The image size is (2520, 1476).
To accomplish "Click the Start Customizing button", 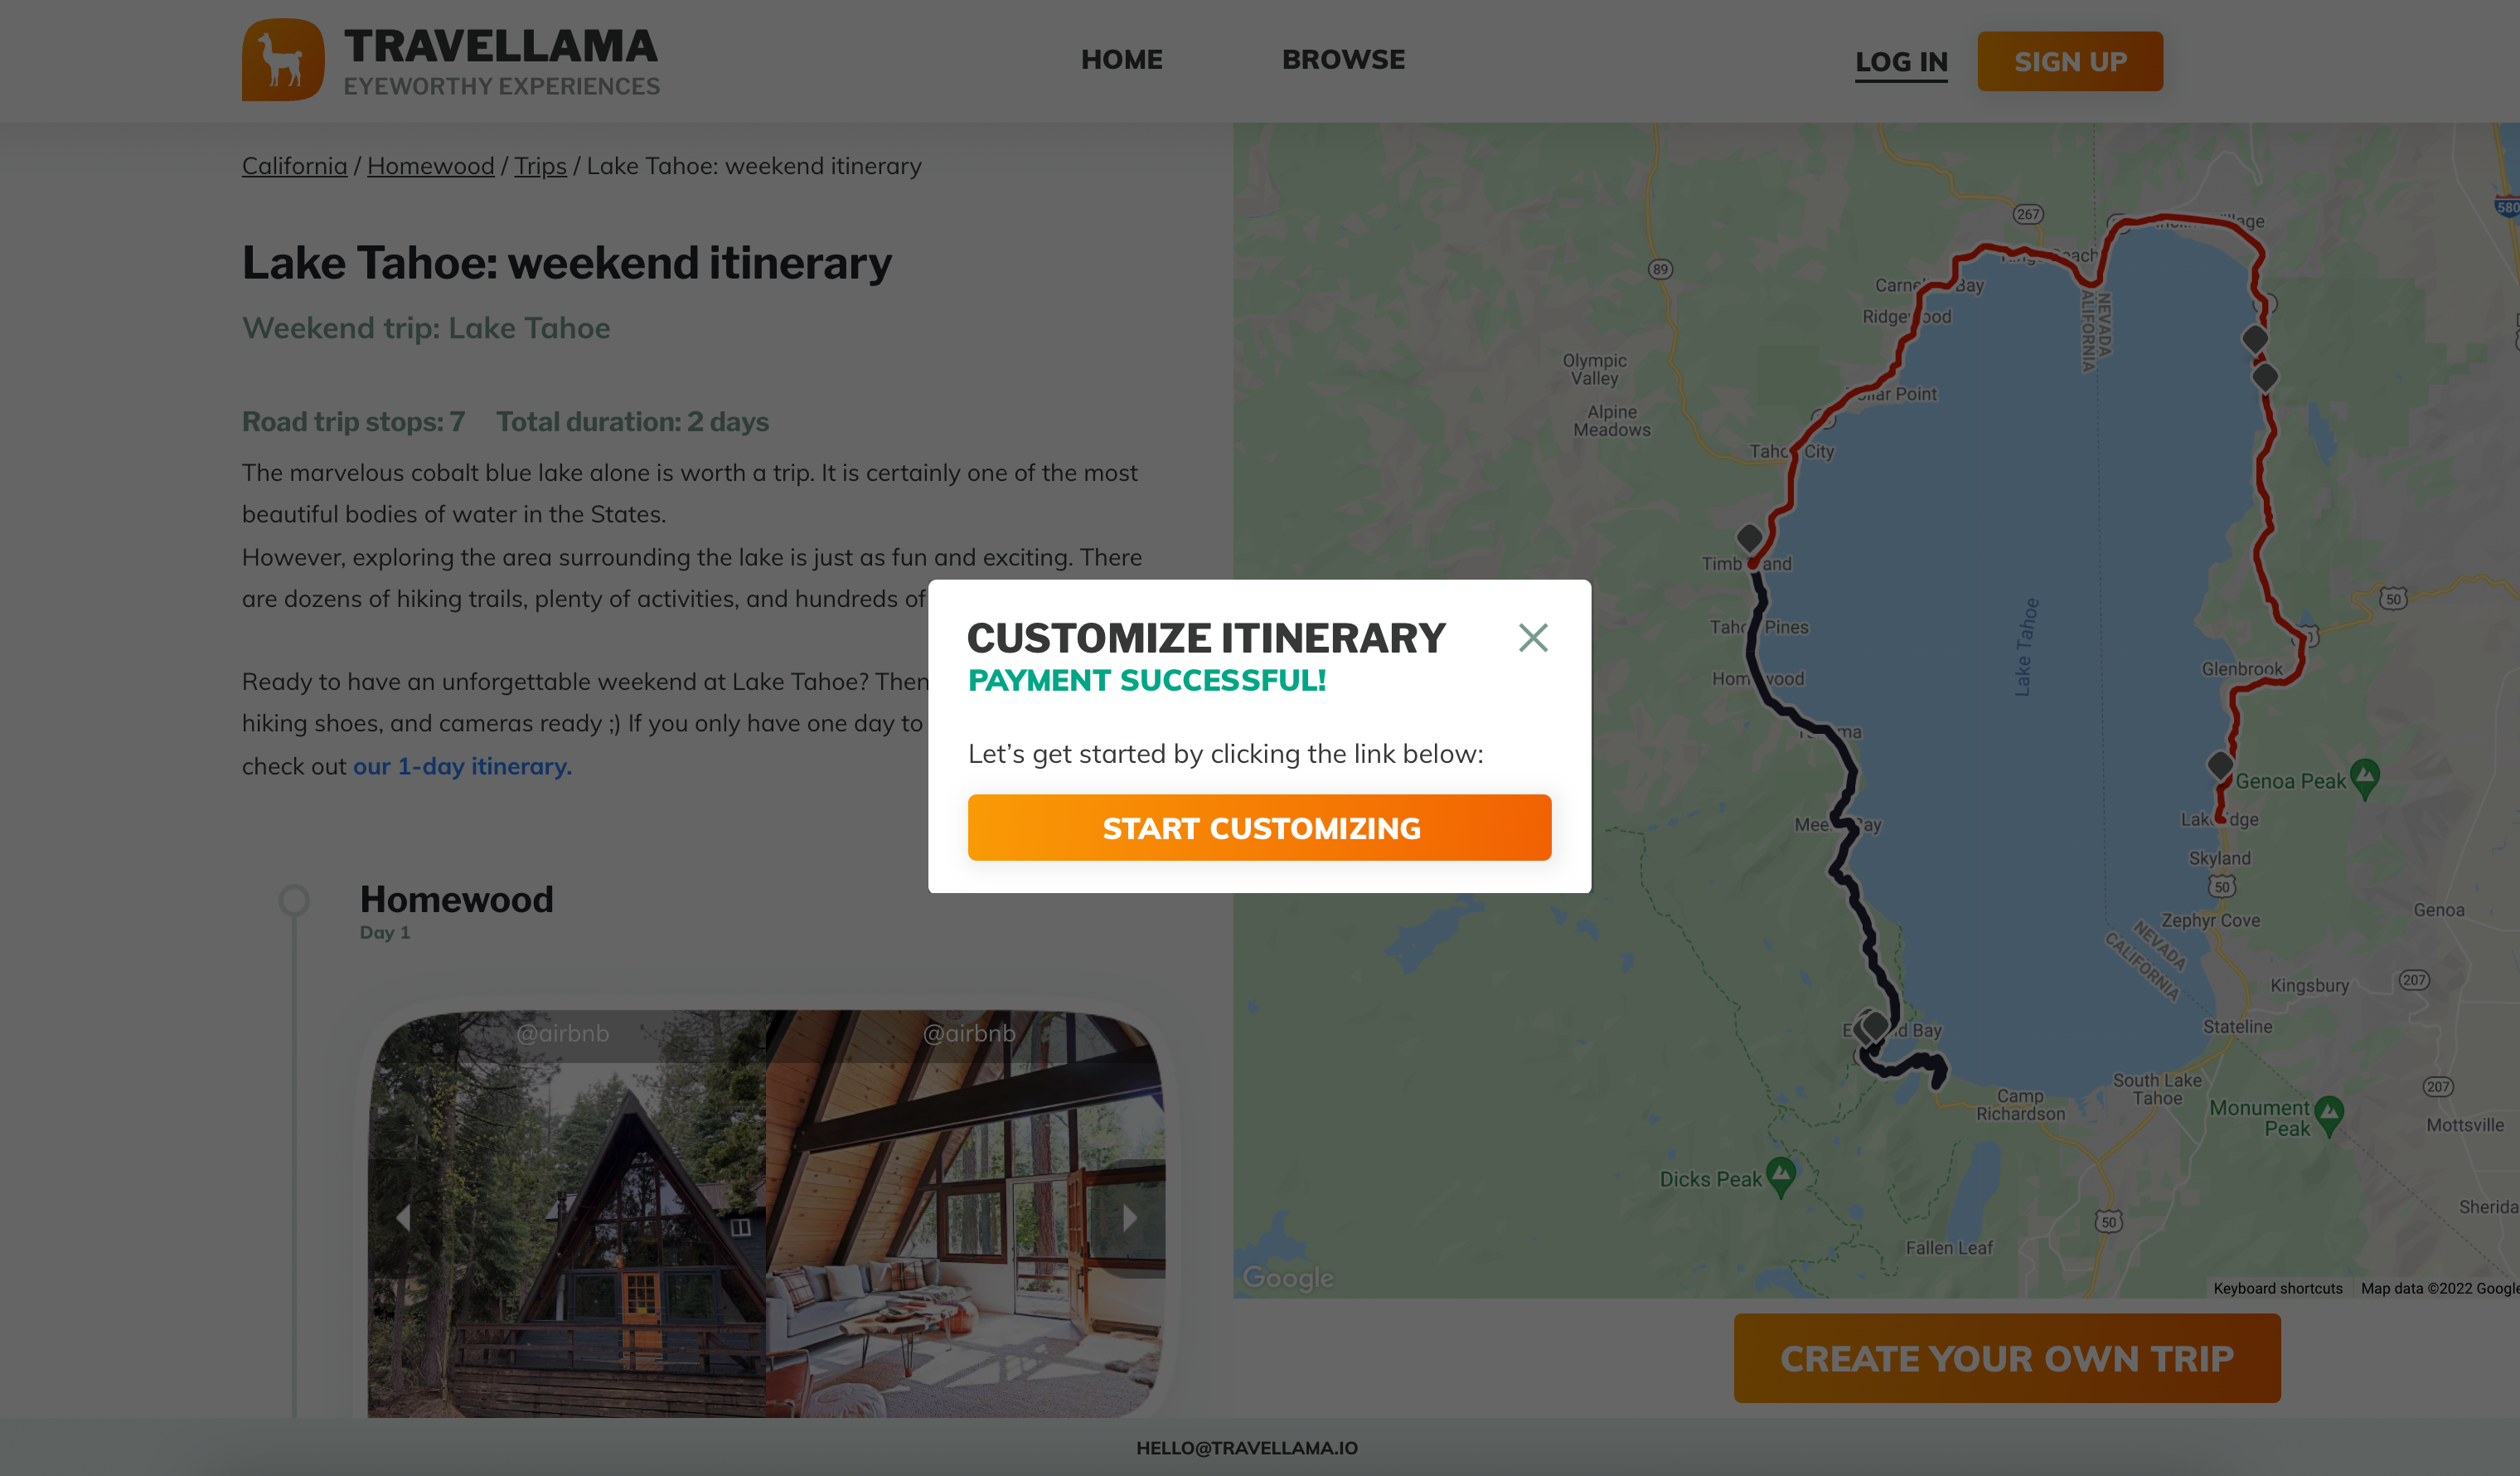I will point(1259,827).
